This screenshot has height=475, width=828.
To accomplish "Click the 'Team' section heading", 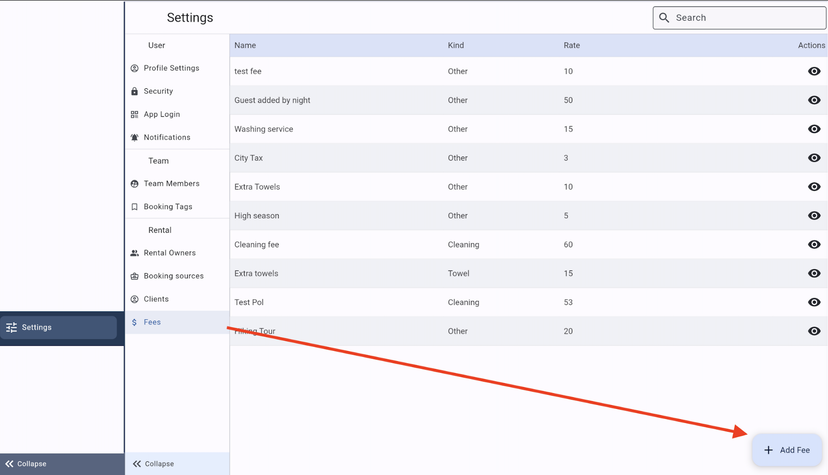I will coord(158,161).
